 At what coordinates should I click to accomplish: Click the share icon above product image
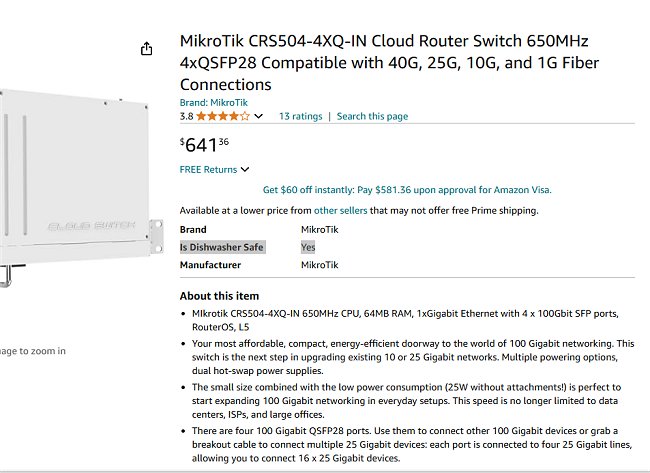click(146, 49)
